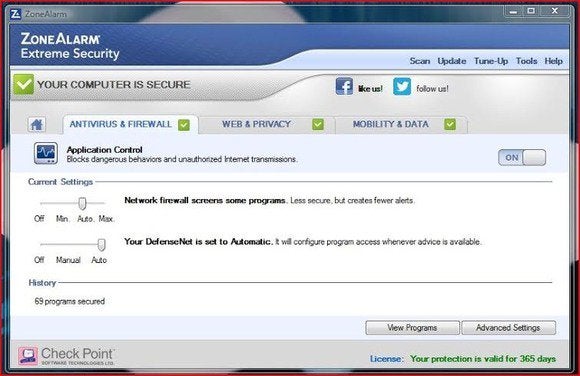Open the Tune-Up menu
This screenshot has height=376, width=580.
491,61
